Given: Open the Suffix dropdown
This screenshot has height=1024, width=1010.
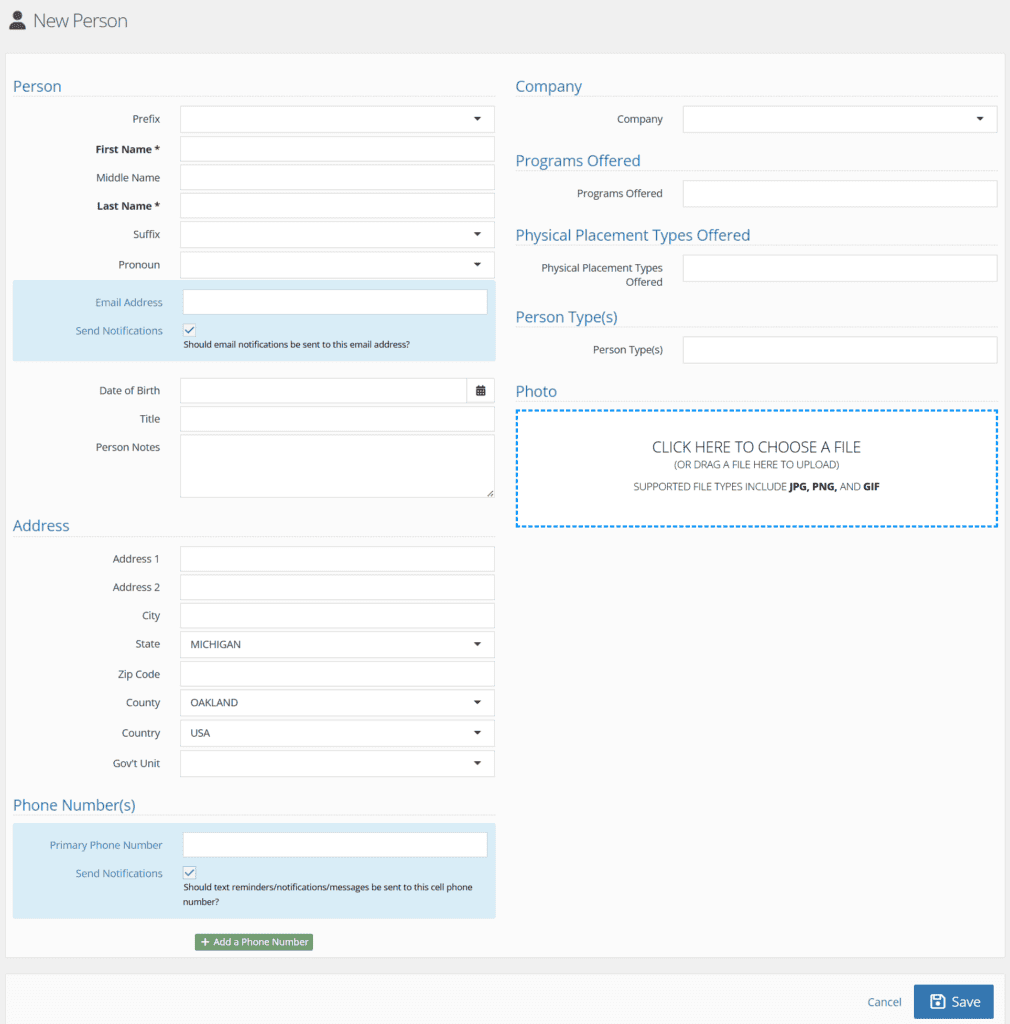Looking at the screenshot, I should pyautogui.click(x=337, y=234).
